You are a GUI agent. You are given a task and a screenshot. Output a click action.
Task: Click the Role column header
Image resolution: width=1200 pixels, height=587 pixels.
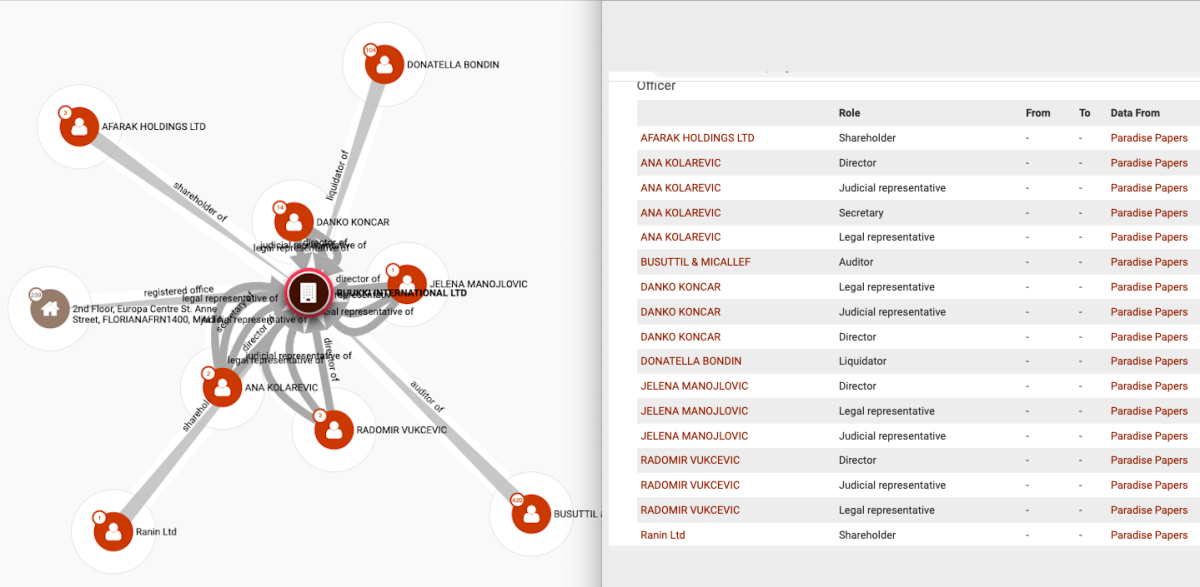click(x=849, y=113)
